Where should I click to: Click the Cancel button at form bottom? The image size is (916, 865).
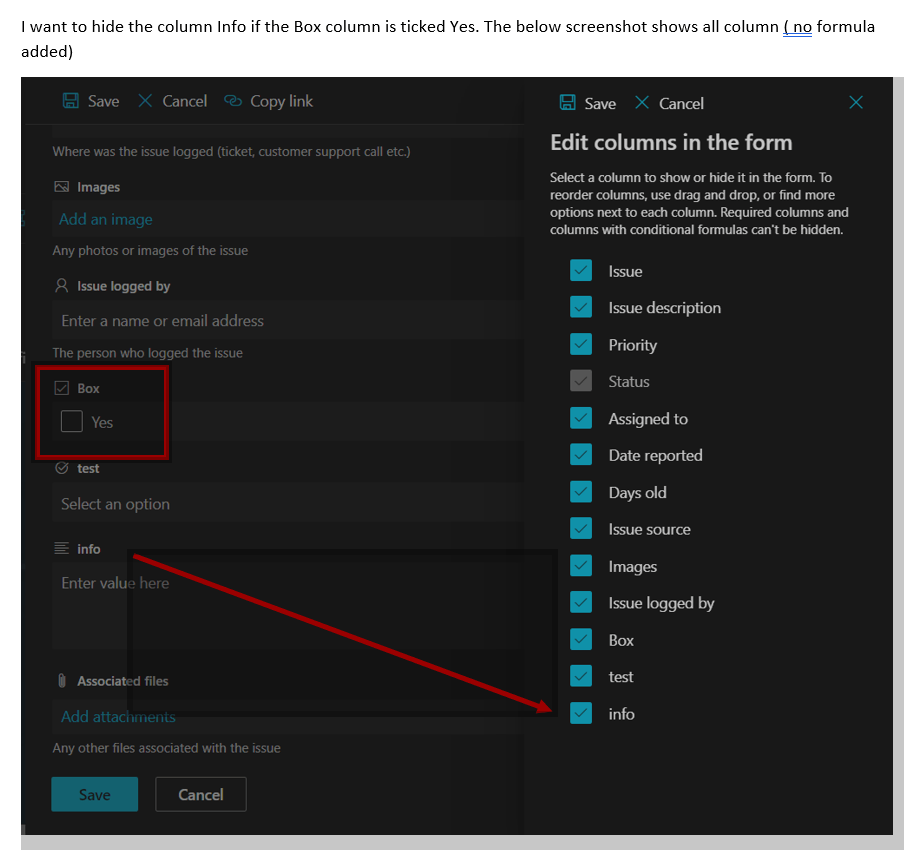(x=201, y=794)
